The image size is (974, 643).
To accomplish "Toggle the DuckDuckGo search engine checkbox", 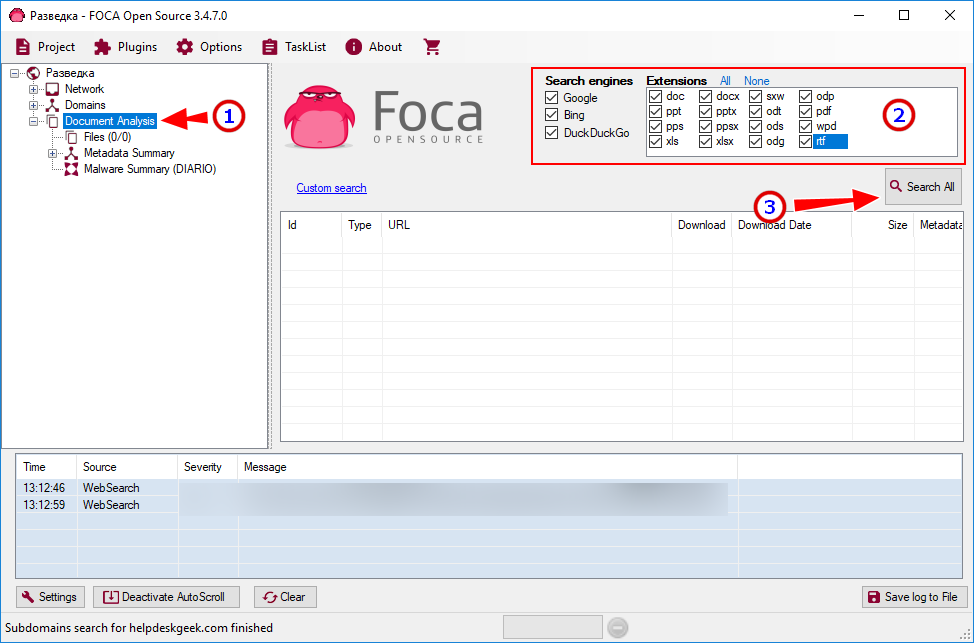I will click(551, 132).
